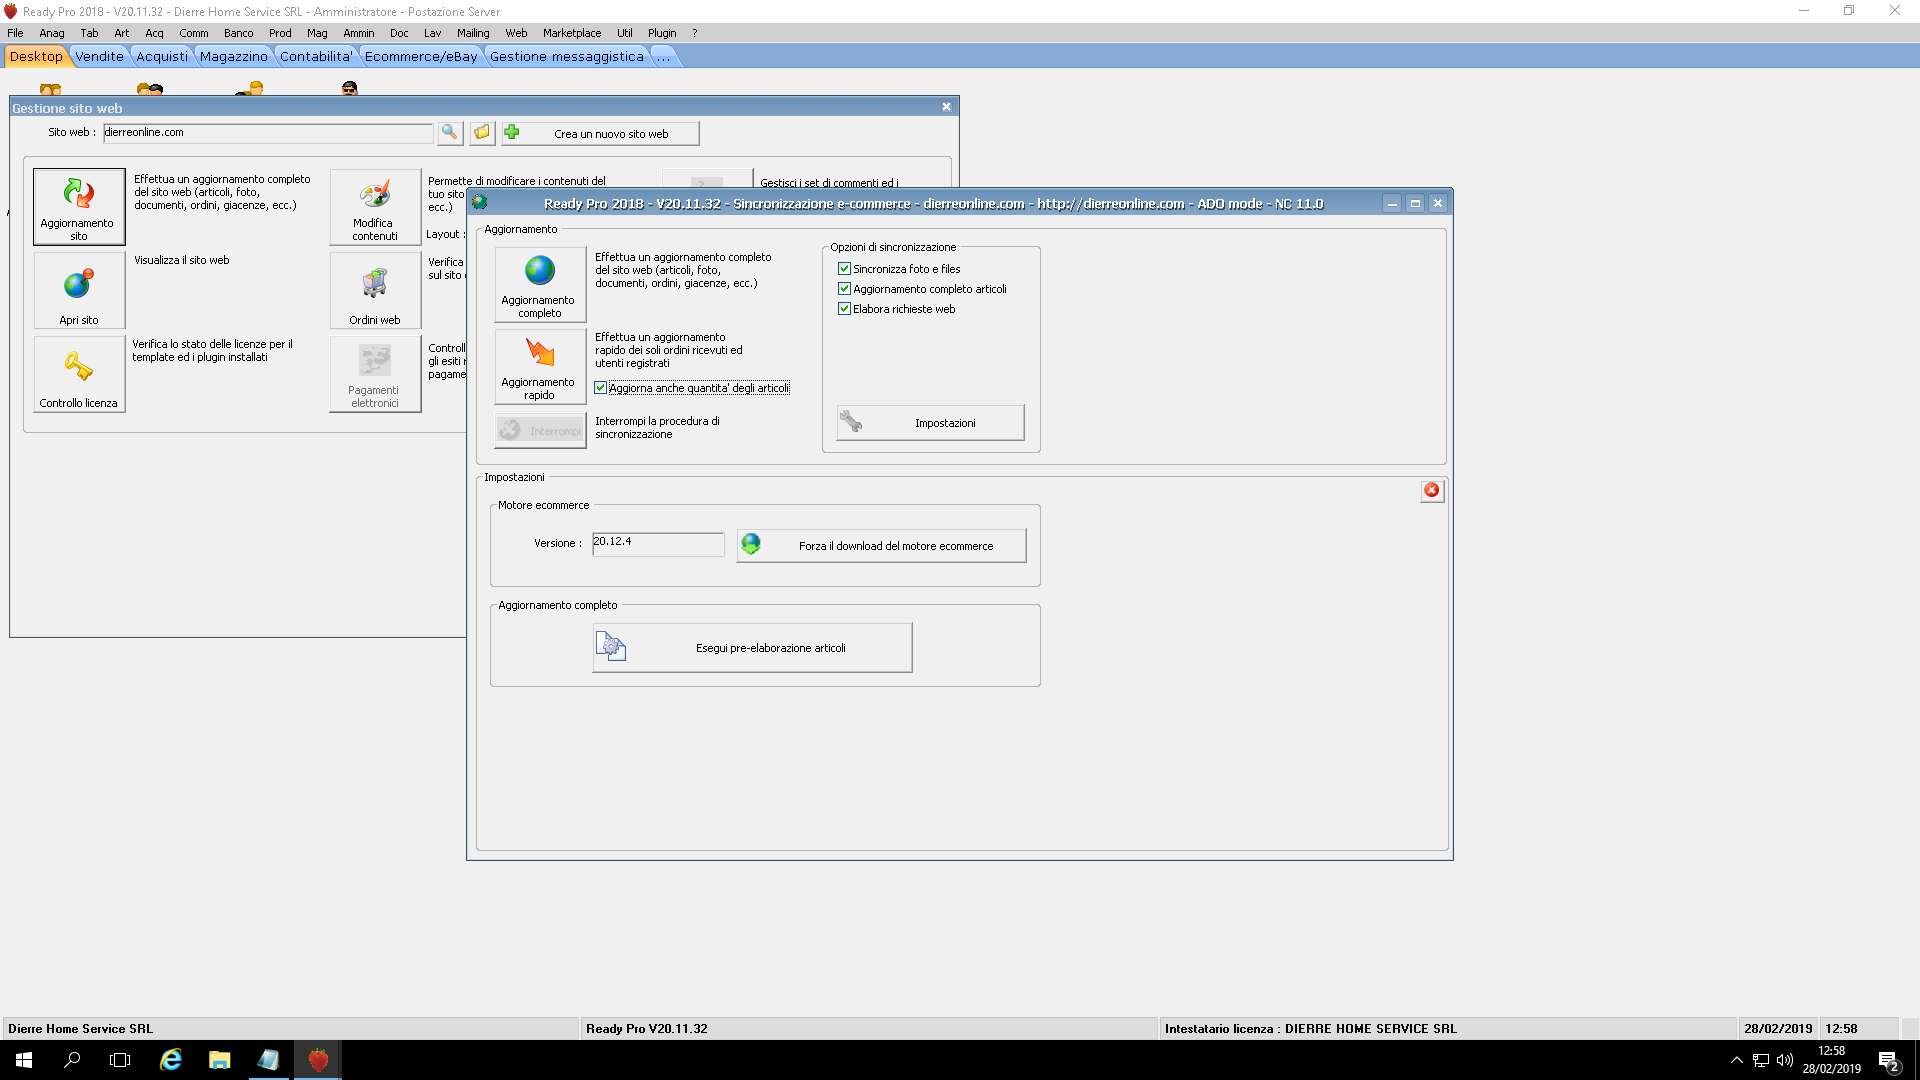Click notepad-like app icon on taskbar
Viewport: 1920px width, 1080px height.
click(x=268, y=1060)
